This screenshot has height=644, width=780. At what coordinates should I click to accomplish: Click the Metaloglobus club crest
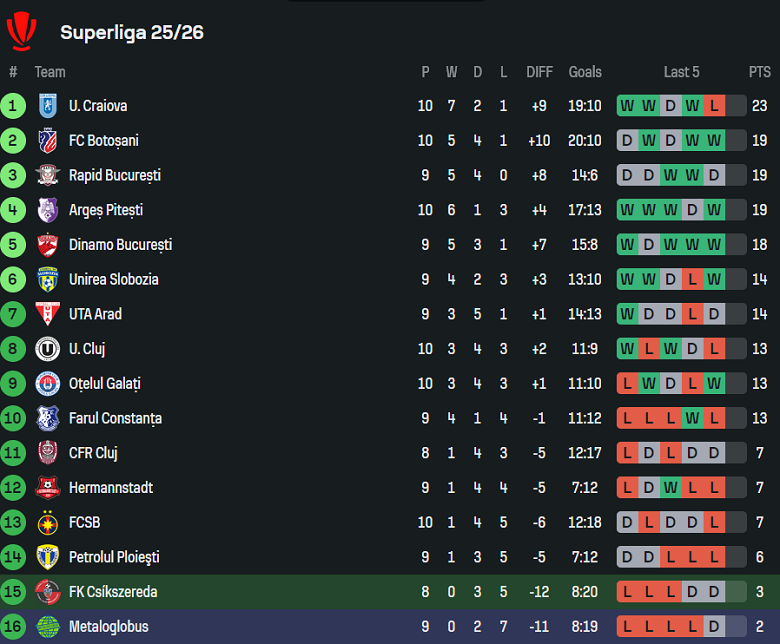[47, 626]
